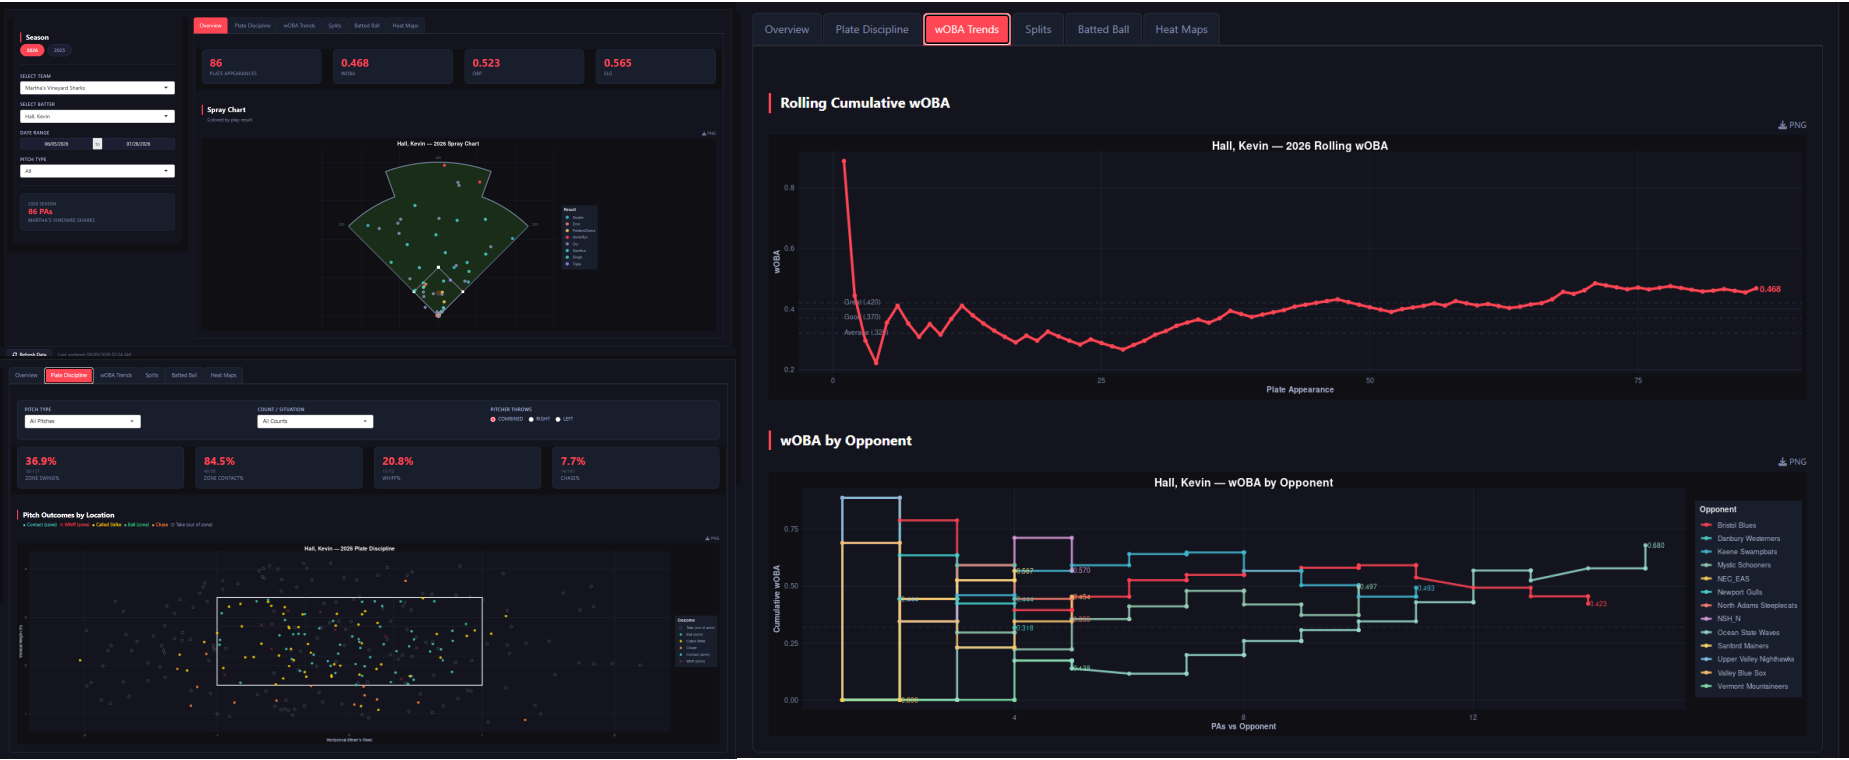Screen dimensions: 1849x760
Task: Click the 0.523 OBP stat card
Action: (524, 66)
